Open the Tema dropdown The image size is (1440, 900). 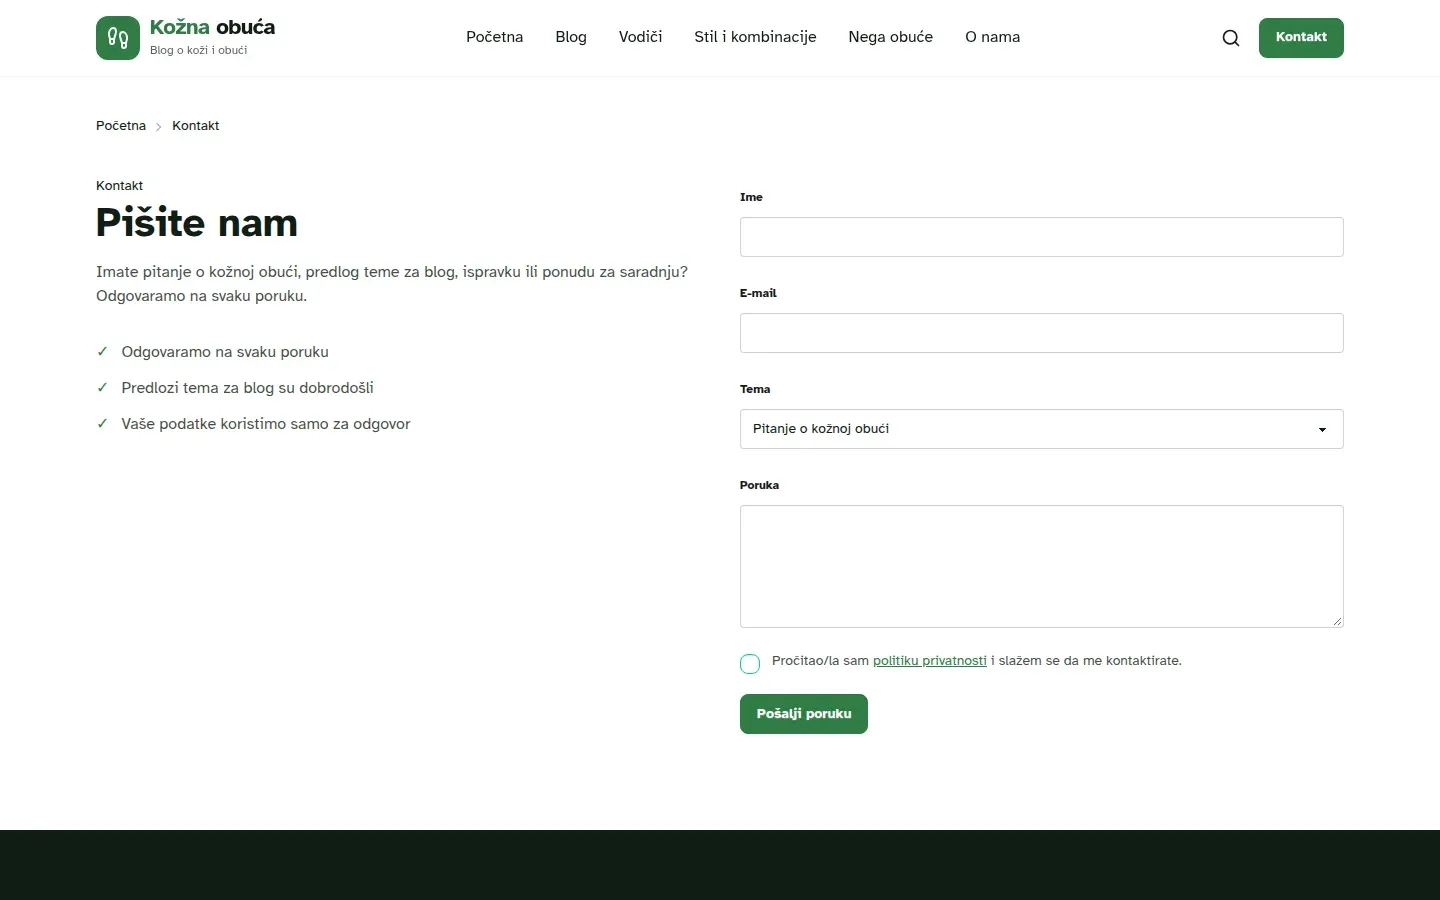(x=1041, y=429)
